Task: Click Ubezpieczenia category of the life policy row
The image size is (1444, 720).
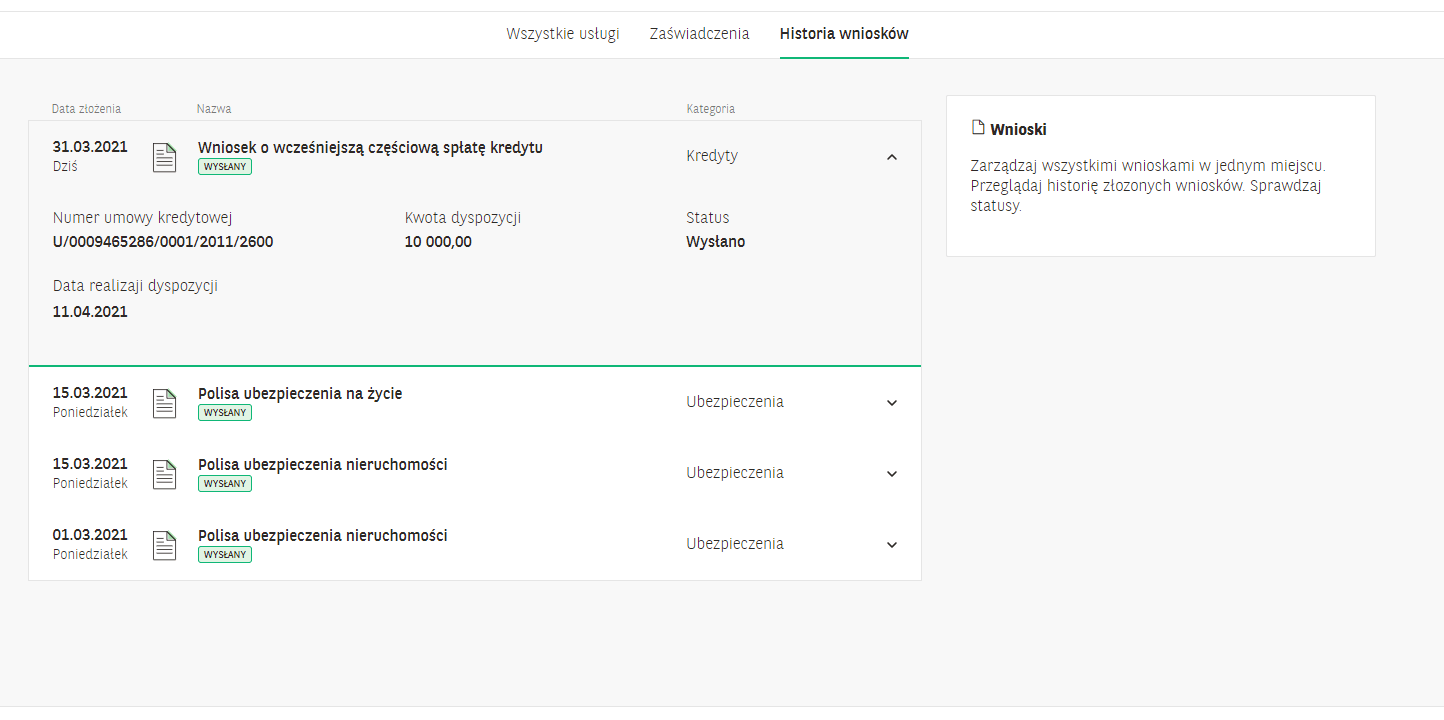Action: pos(735,402)
